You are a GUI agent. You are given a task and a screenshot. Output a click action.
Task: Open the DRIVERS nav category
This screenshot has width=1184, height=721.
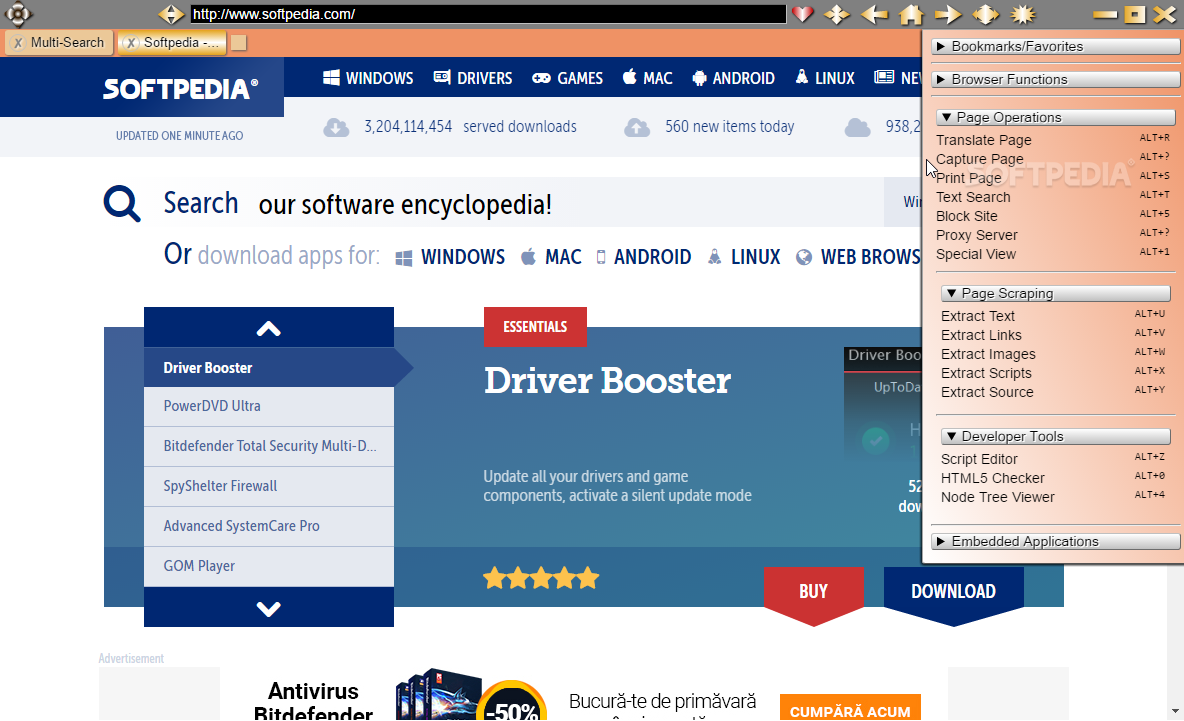473,78
